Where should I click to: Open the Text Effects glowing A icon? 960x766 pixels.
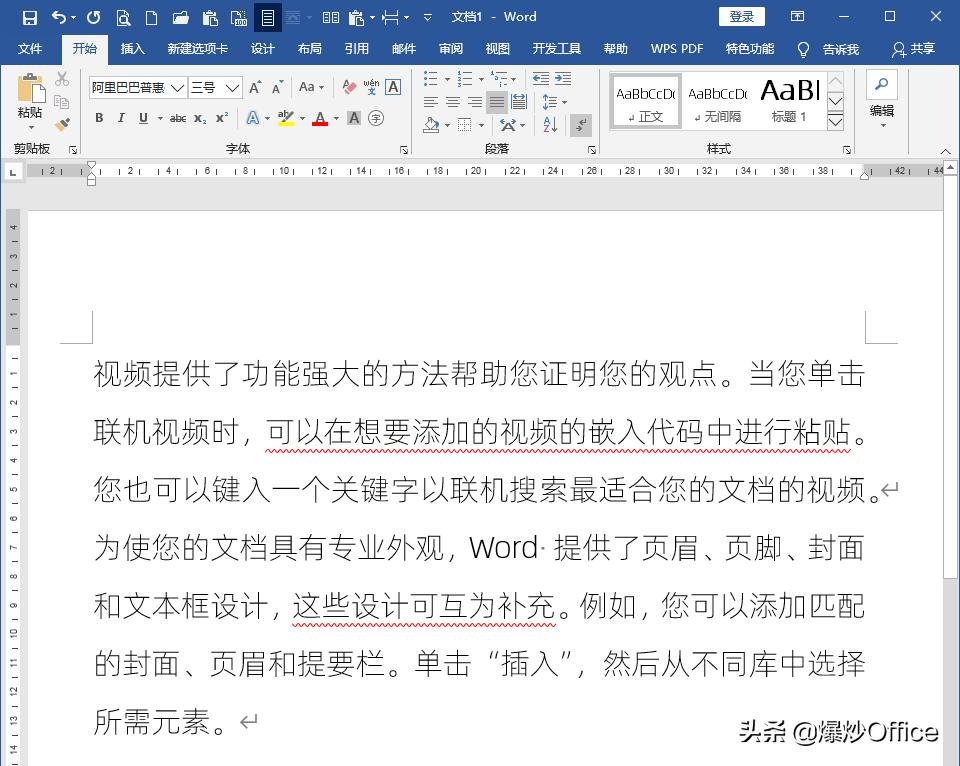253,118
